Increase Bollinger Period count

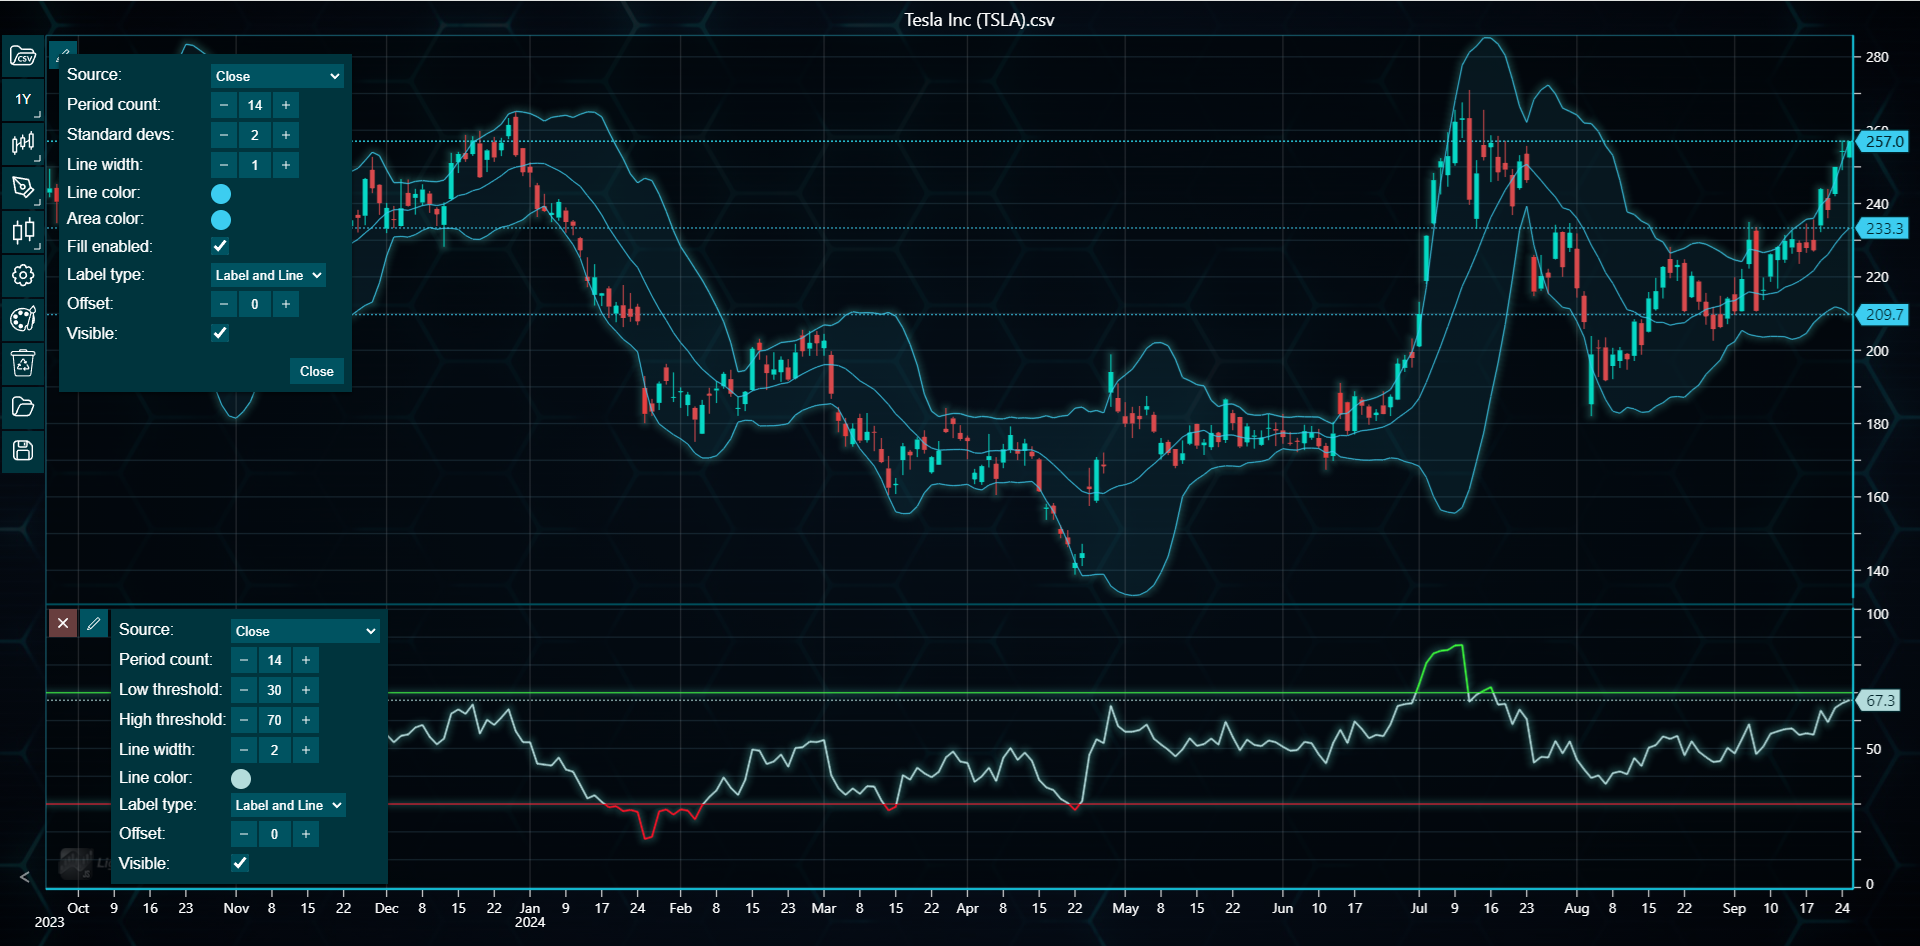(286, 105)
